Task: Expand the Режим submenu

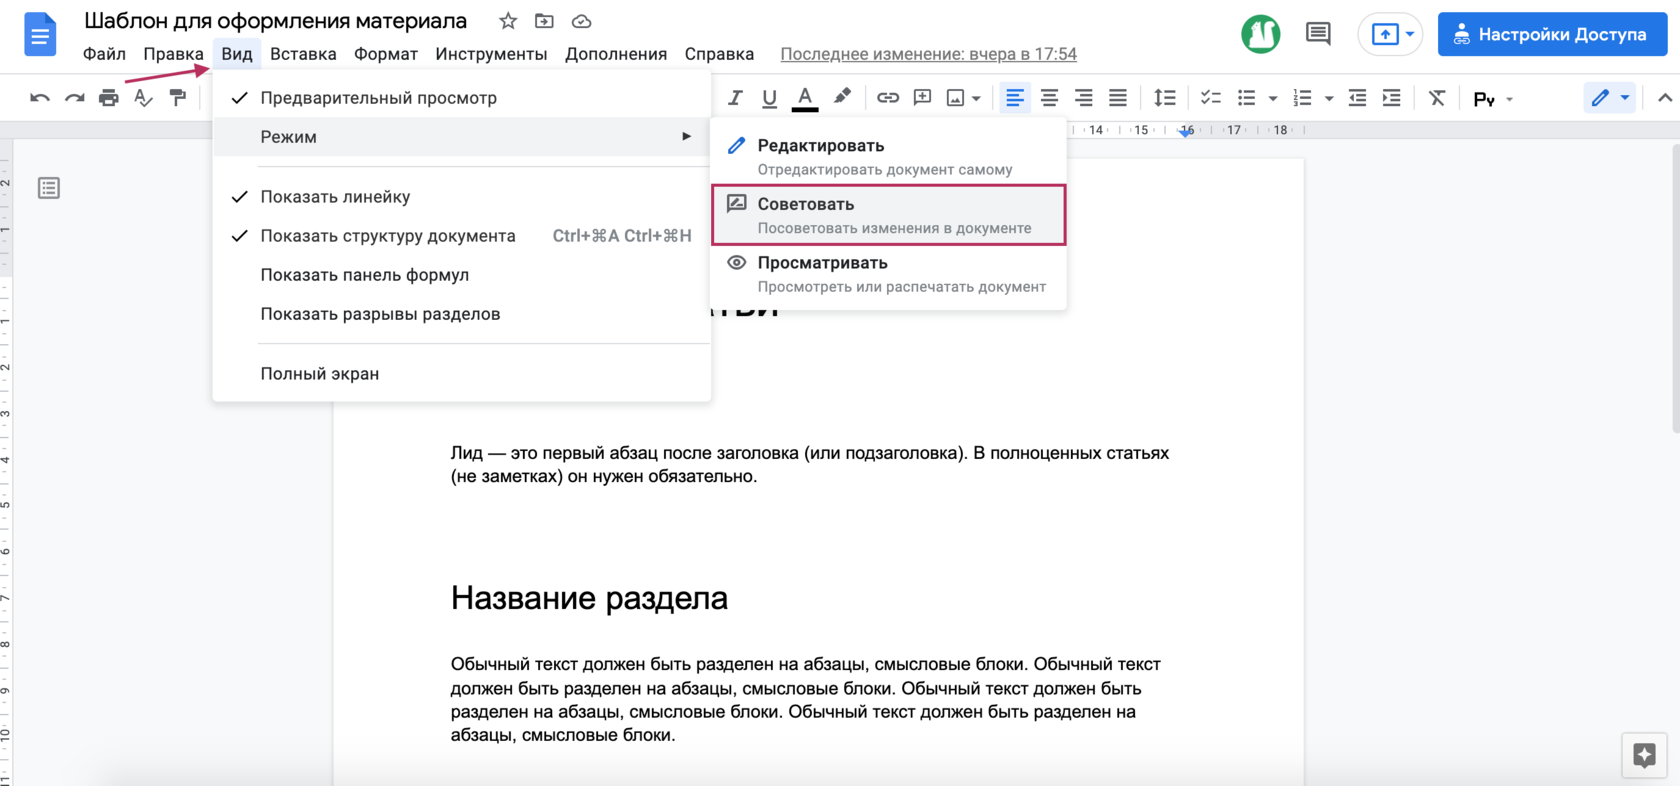Action: [x=461, y=137]
